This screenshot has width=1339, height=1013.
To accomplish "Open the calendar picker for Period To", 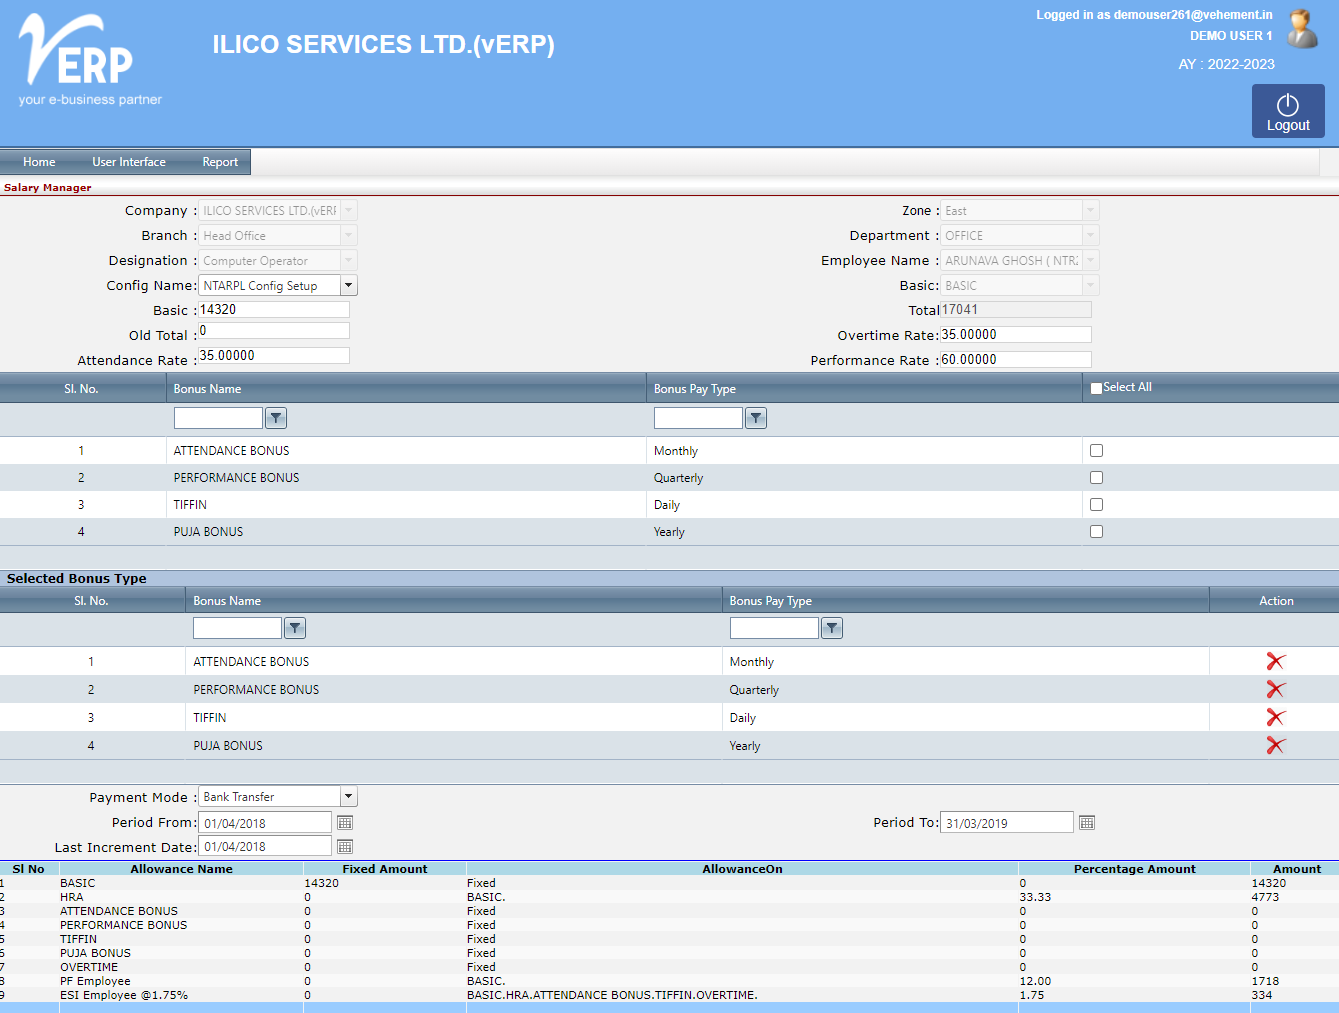I will click(x=1087, y=822).
